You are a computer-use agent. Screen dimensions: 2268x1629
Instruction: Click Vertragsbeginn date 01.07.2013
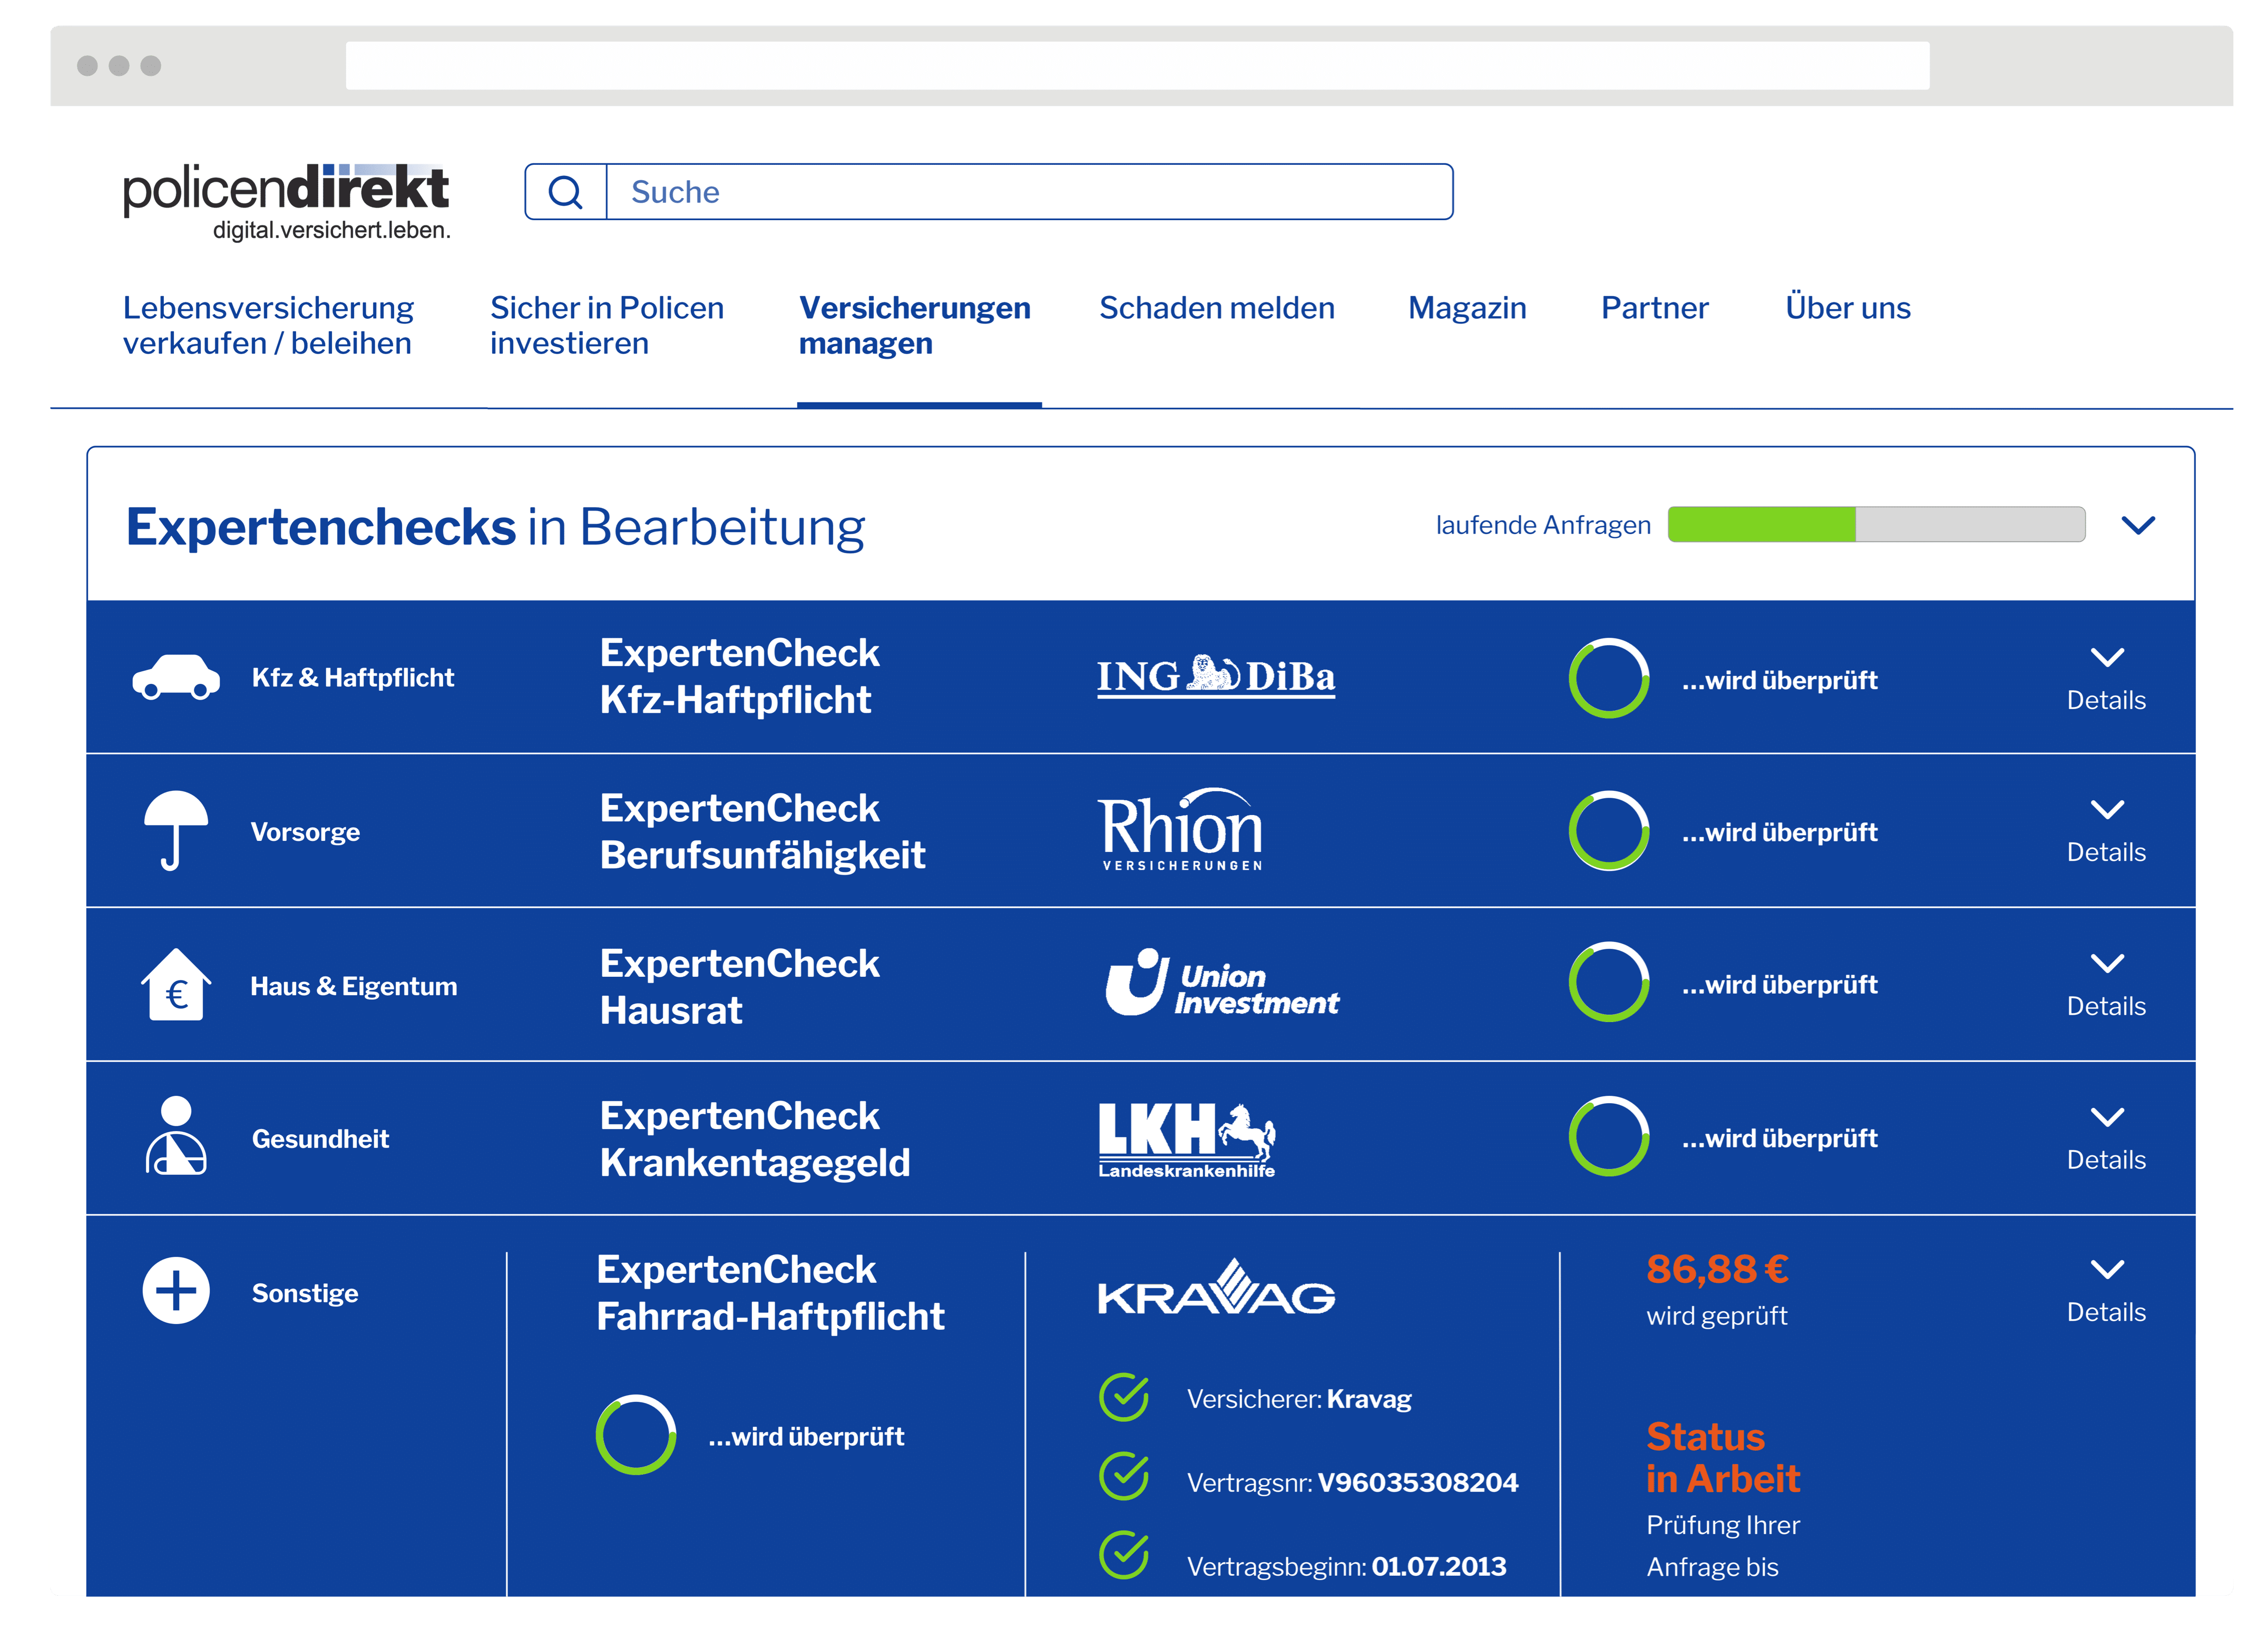pos(1438,1566)
